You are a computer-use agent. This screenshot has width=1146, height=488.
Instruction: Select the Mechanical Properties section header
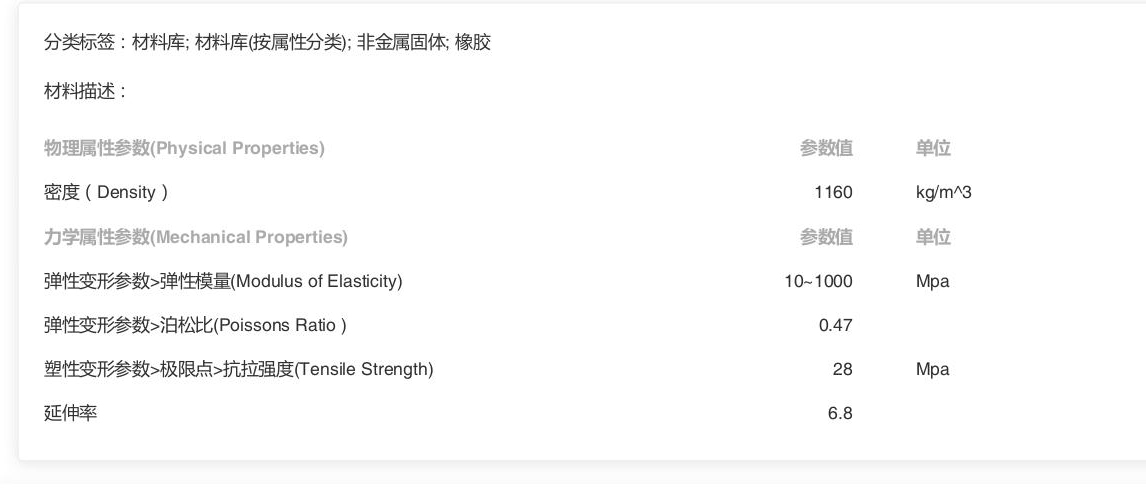[196, 237]
